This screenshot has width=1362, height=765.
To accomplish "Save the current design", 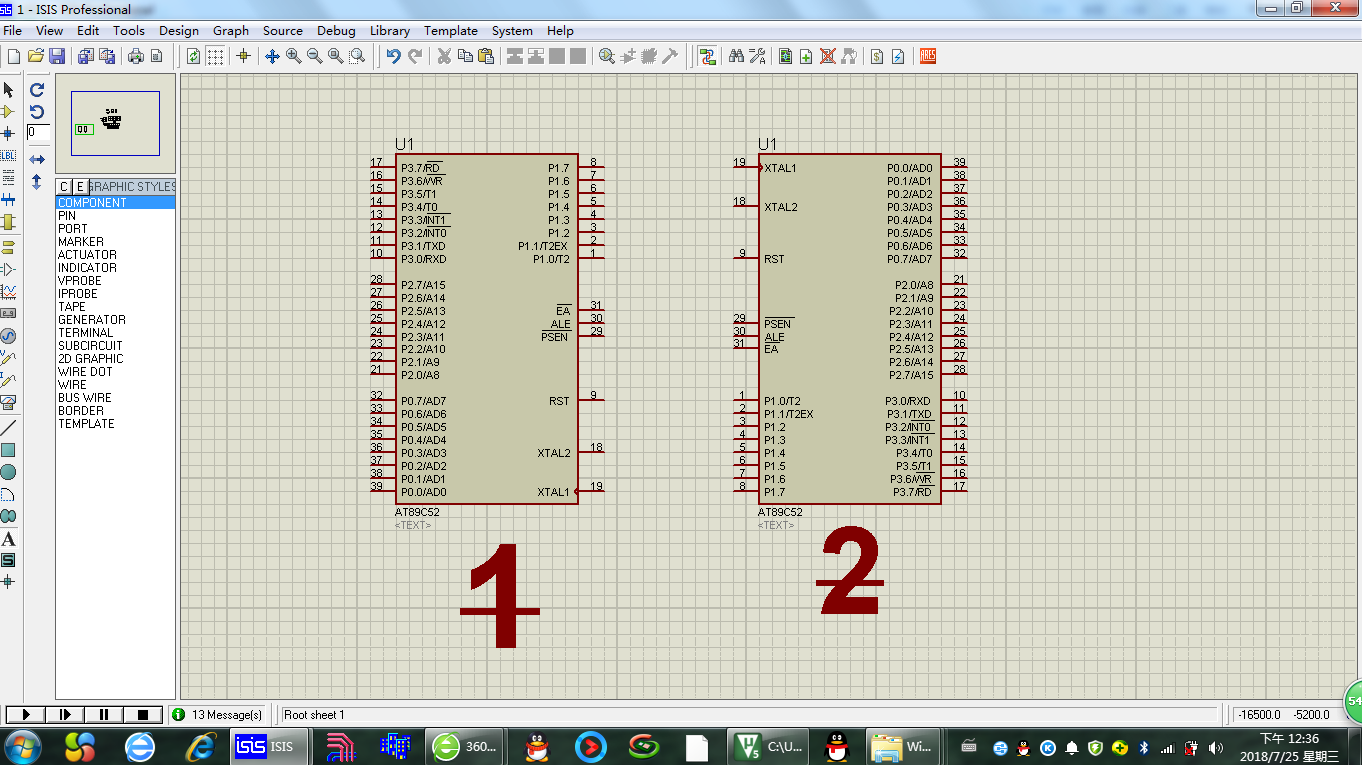I will 57,56.
